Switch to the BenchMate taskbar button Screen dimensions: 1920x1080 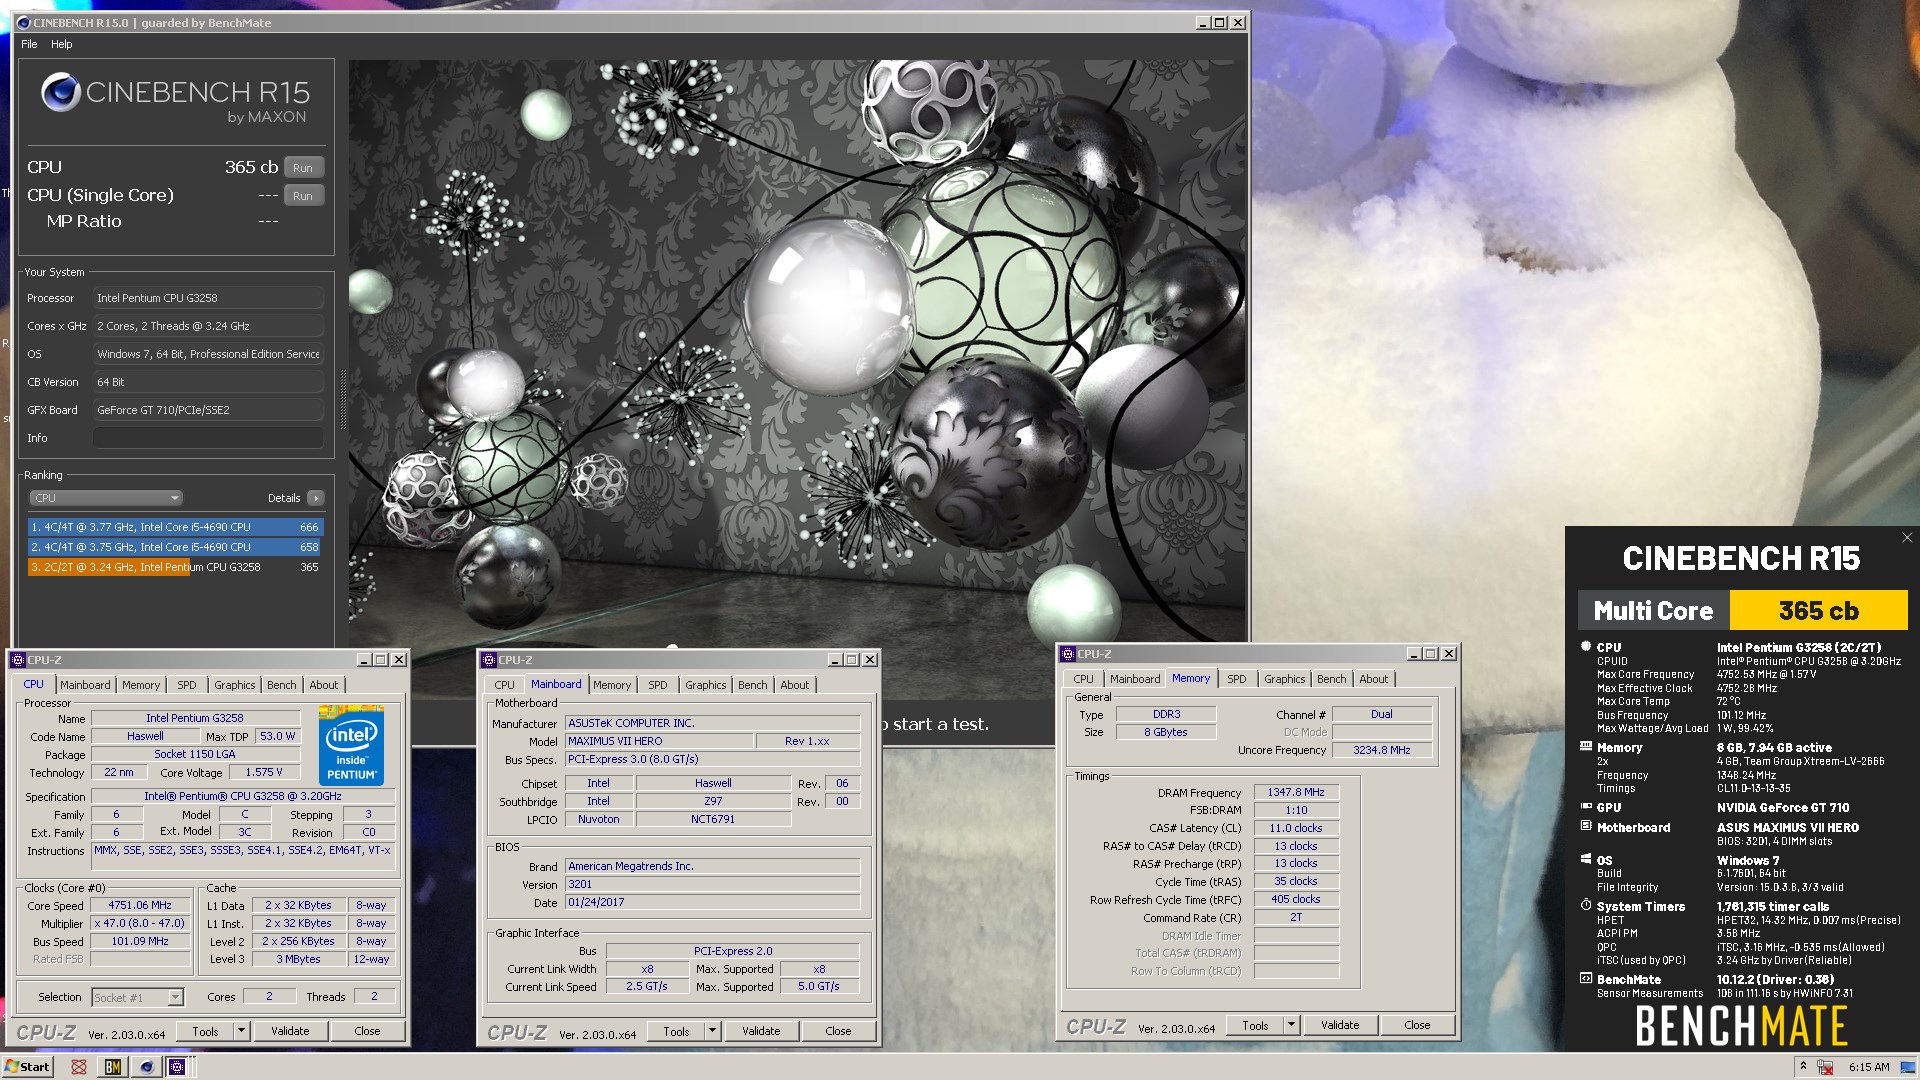pyautogui.click(x=113, y=1067)
